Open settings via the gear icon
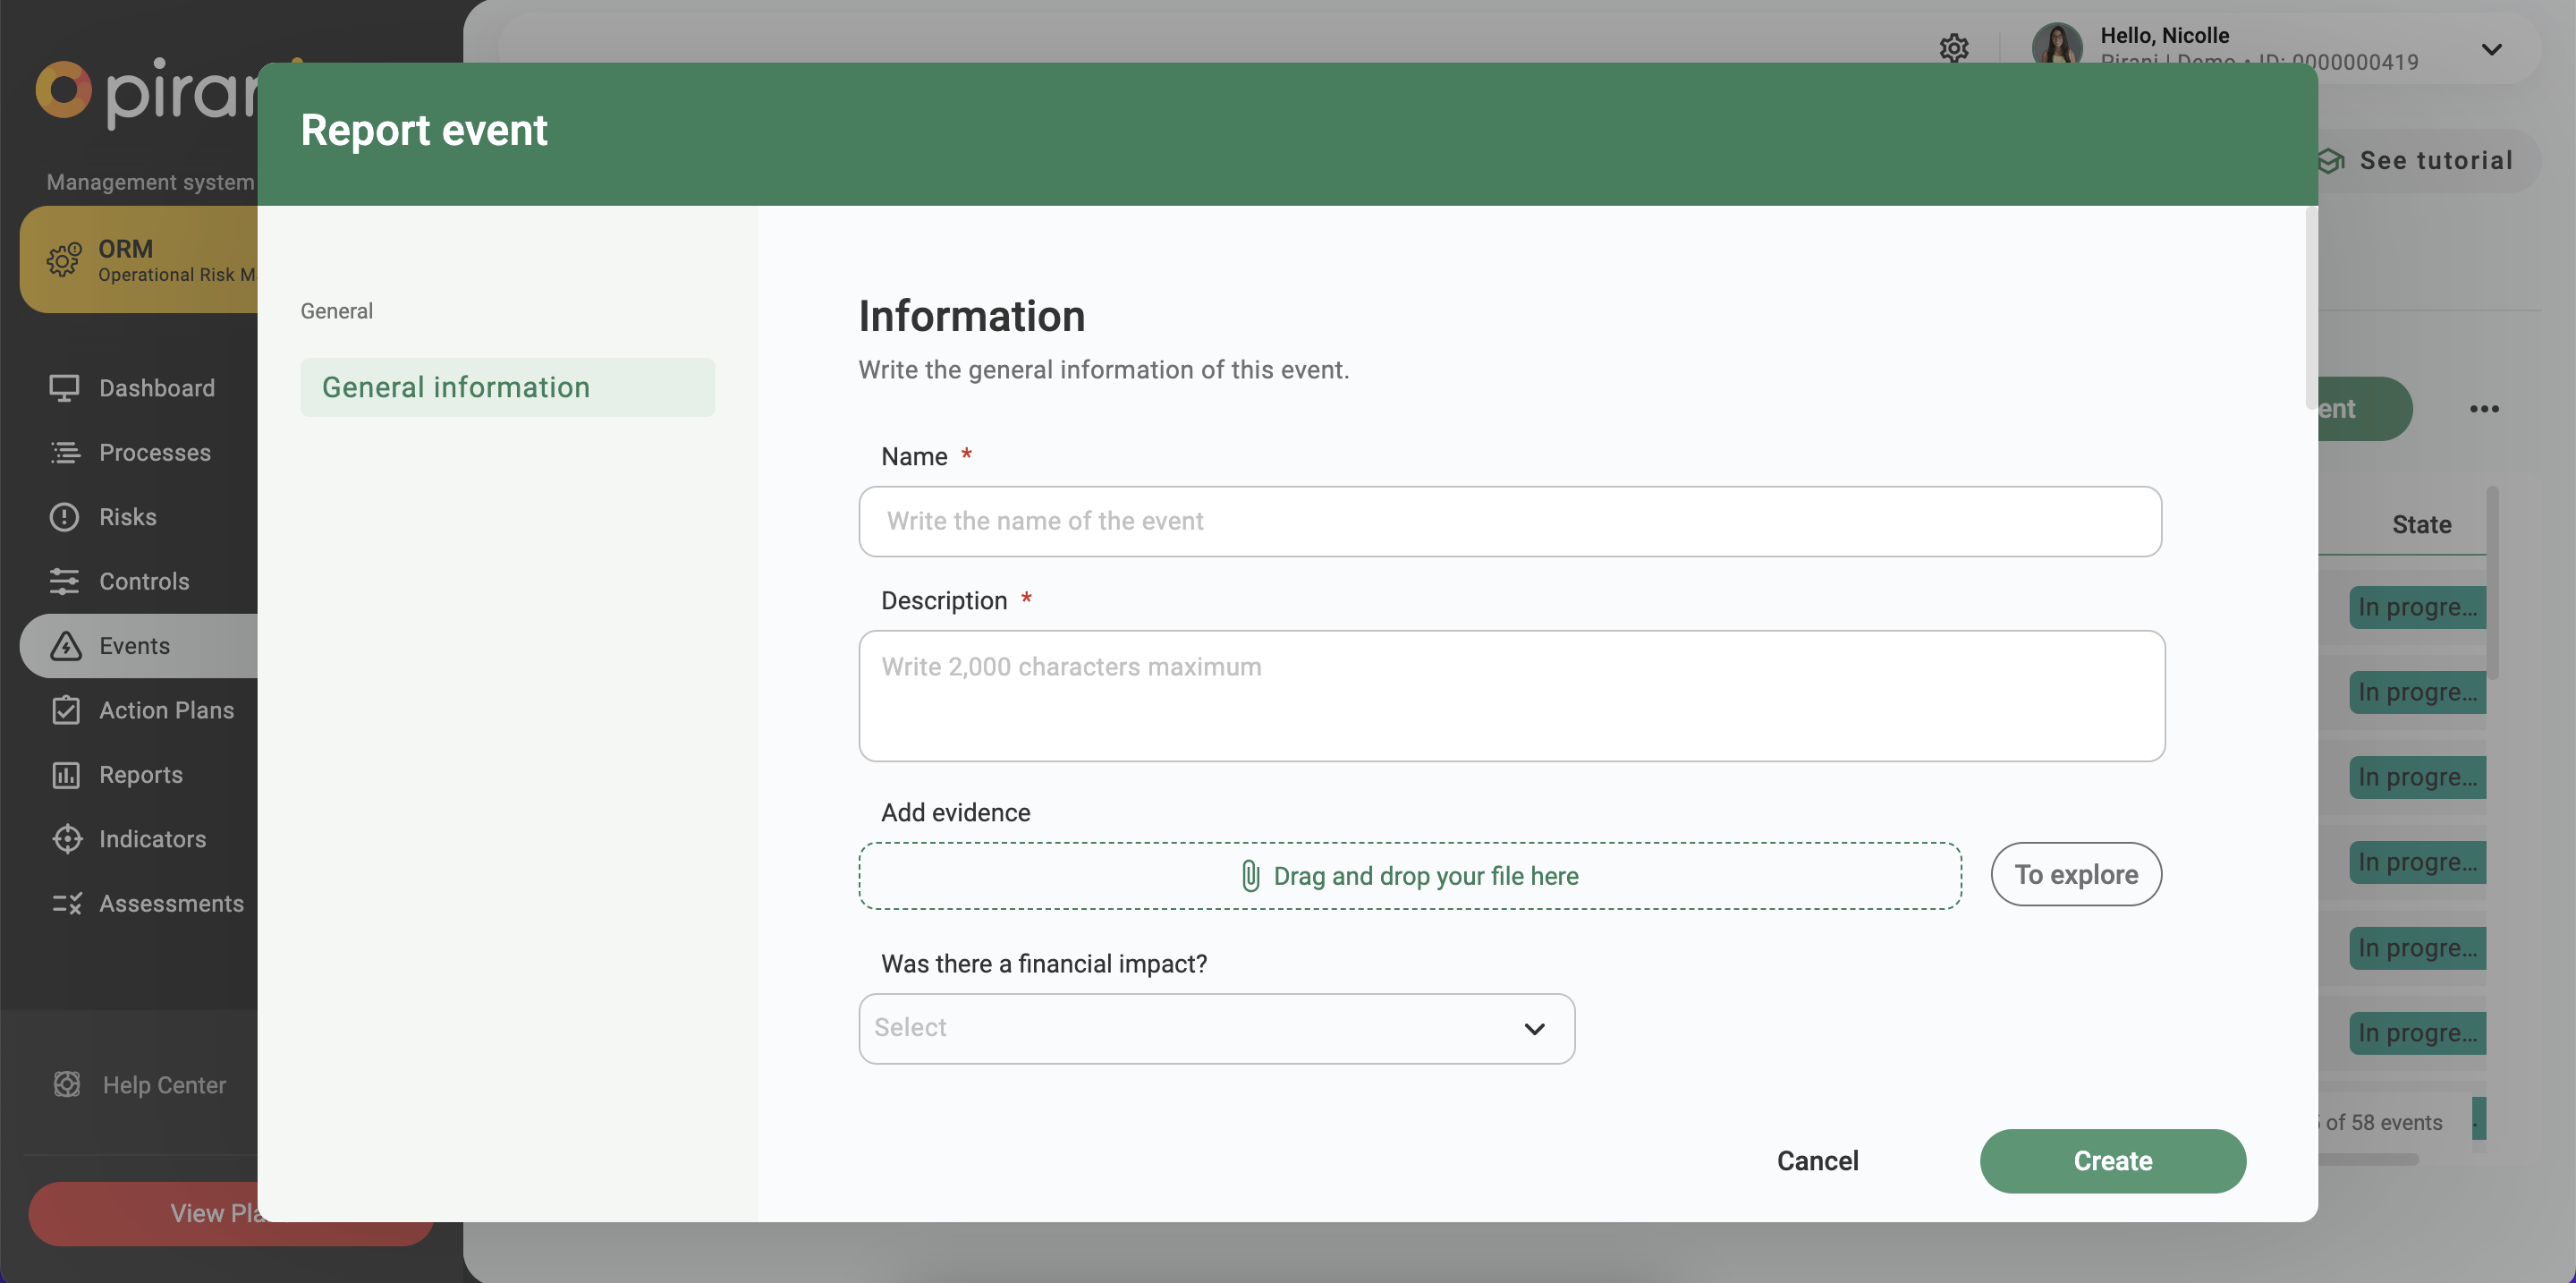2576x1283 pixels. (1953, 47)
